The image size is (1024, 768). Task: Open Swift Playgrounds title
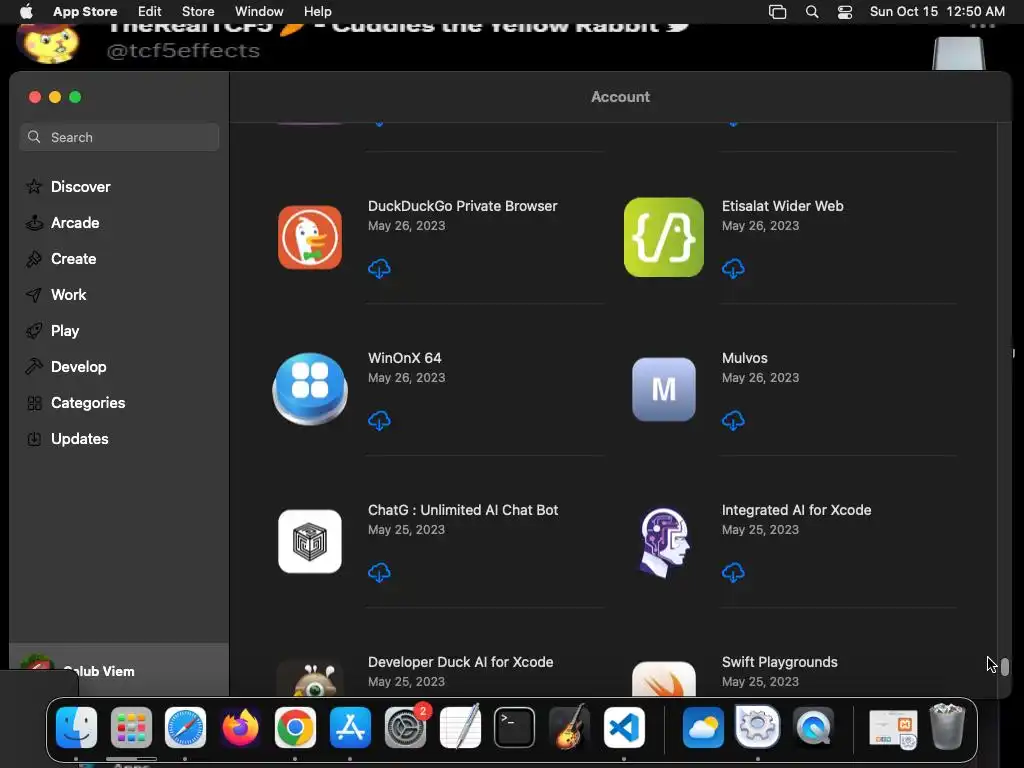pyautogui.click(x=780, y=662)
